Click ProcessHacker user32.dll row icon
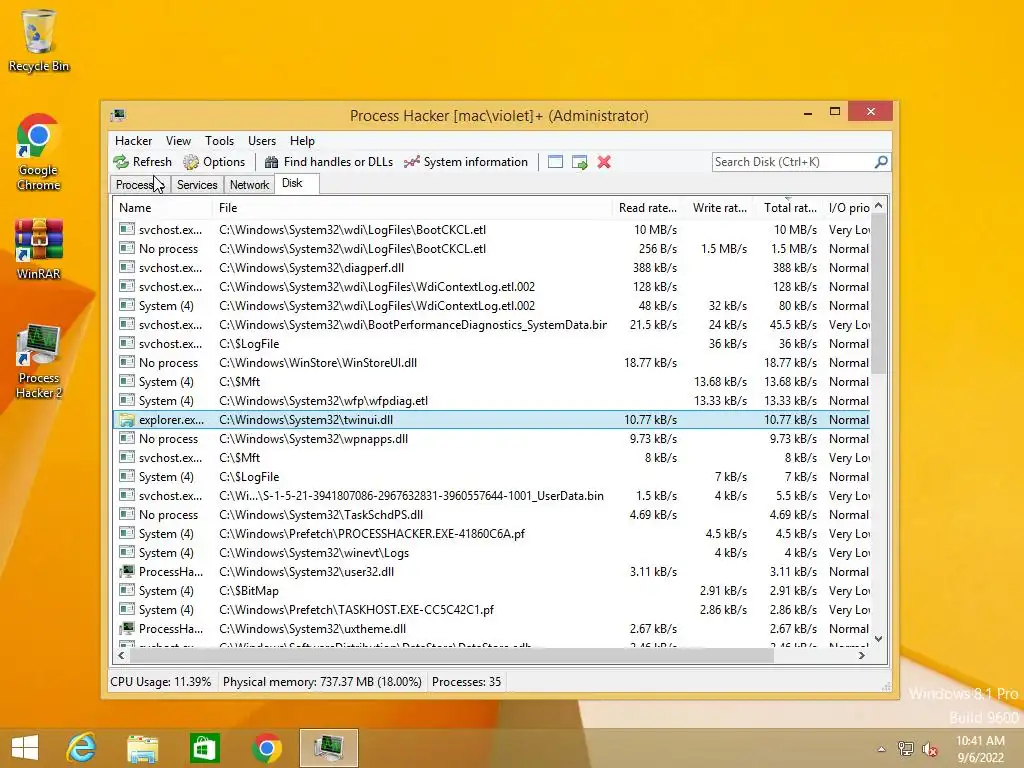 pos(127,572)
